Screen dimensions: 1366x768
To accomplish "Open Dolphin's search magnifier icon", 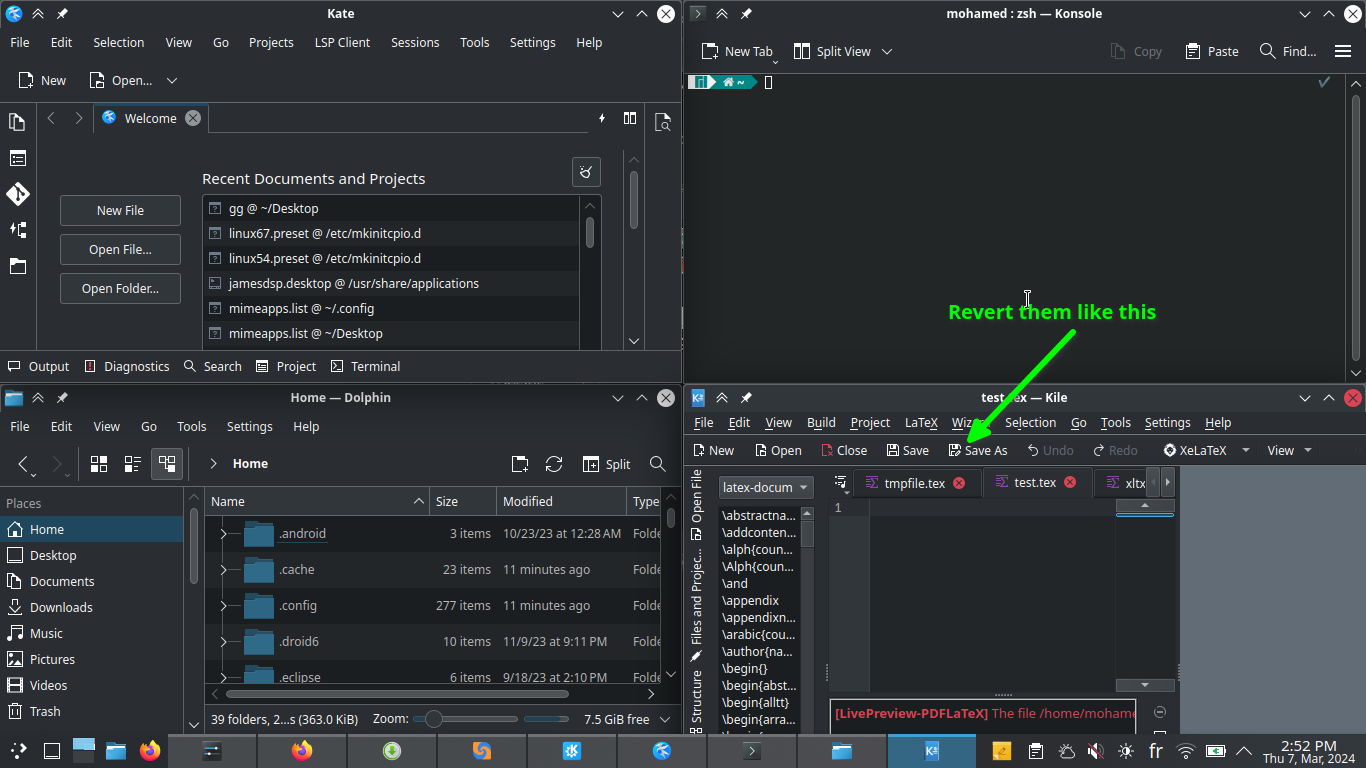I will coord(657,464).
